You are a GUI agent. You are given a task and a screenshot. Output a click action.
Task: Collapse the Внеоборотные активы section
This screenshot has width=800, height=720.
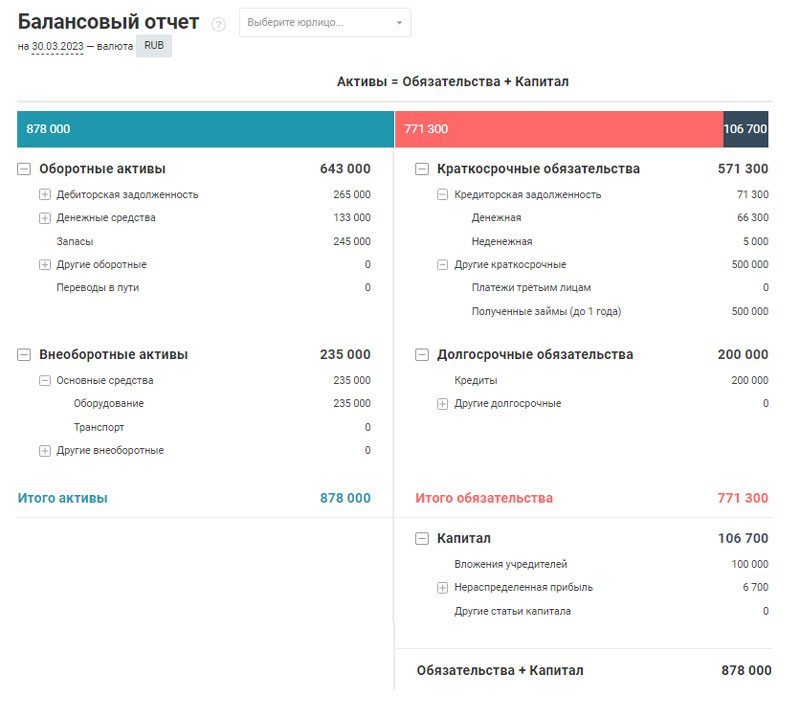point(24,355)
